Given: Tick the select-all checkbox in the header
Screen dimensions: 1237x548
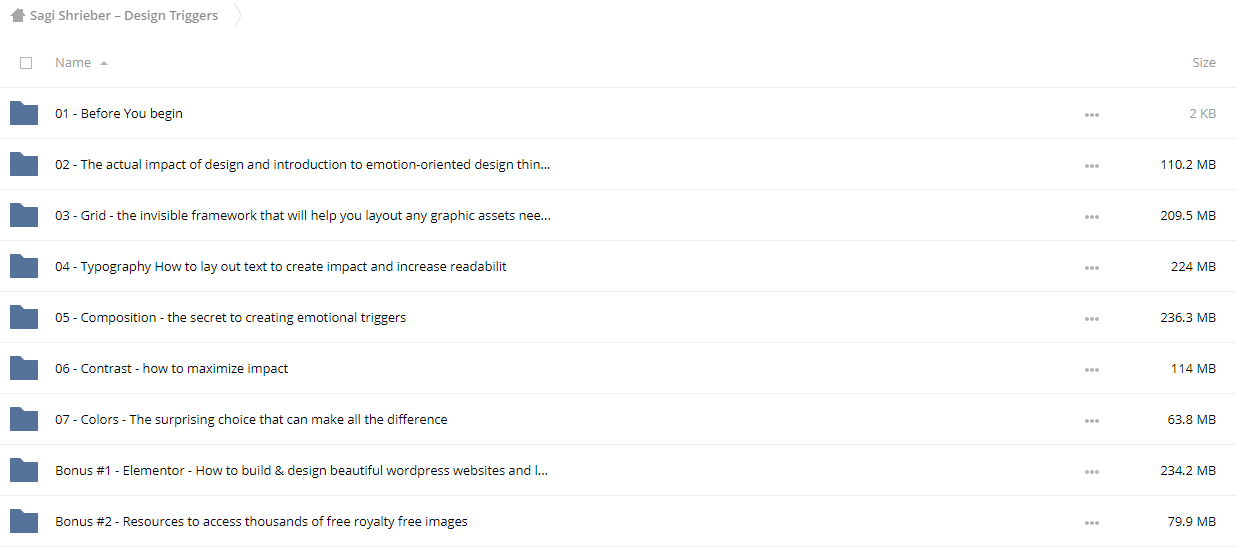Looking at the screenshot, I should [26, 63].
